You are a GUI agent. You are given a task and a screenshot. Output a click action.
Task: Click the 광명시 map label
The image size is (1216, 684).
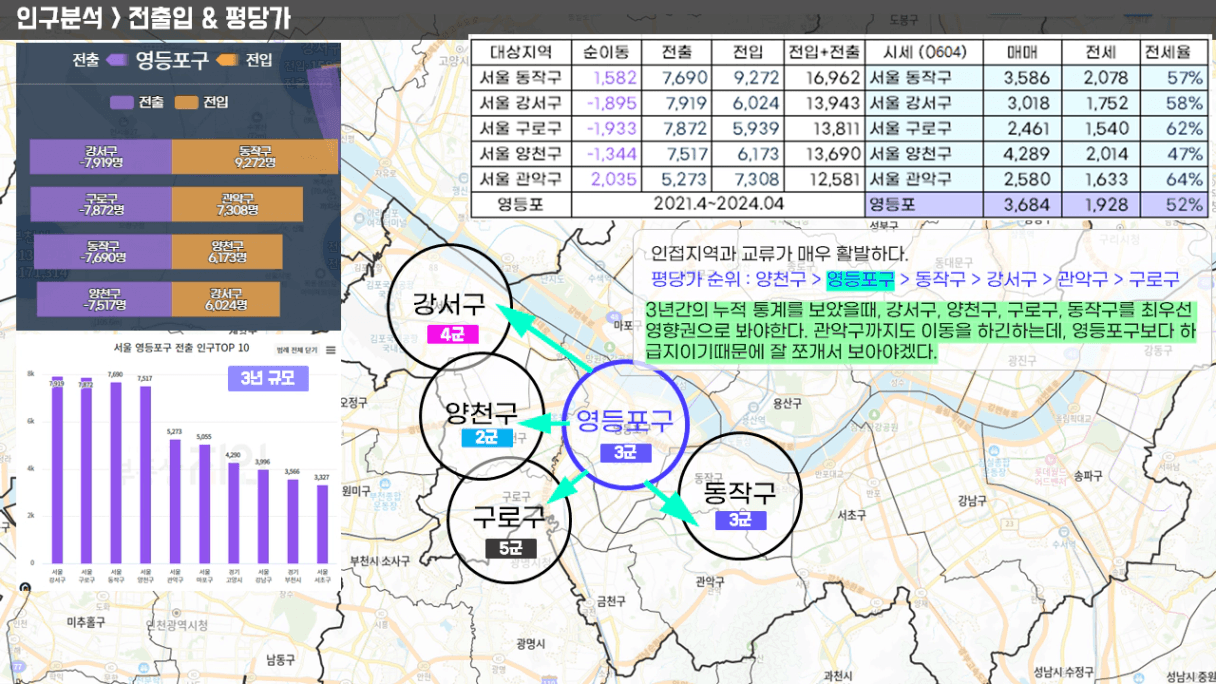(x=533, y=642)
